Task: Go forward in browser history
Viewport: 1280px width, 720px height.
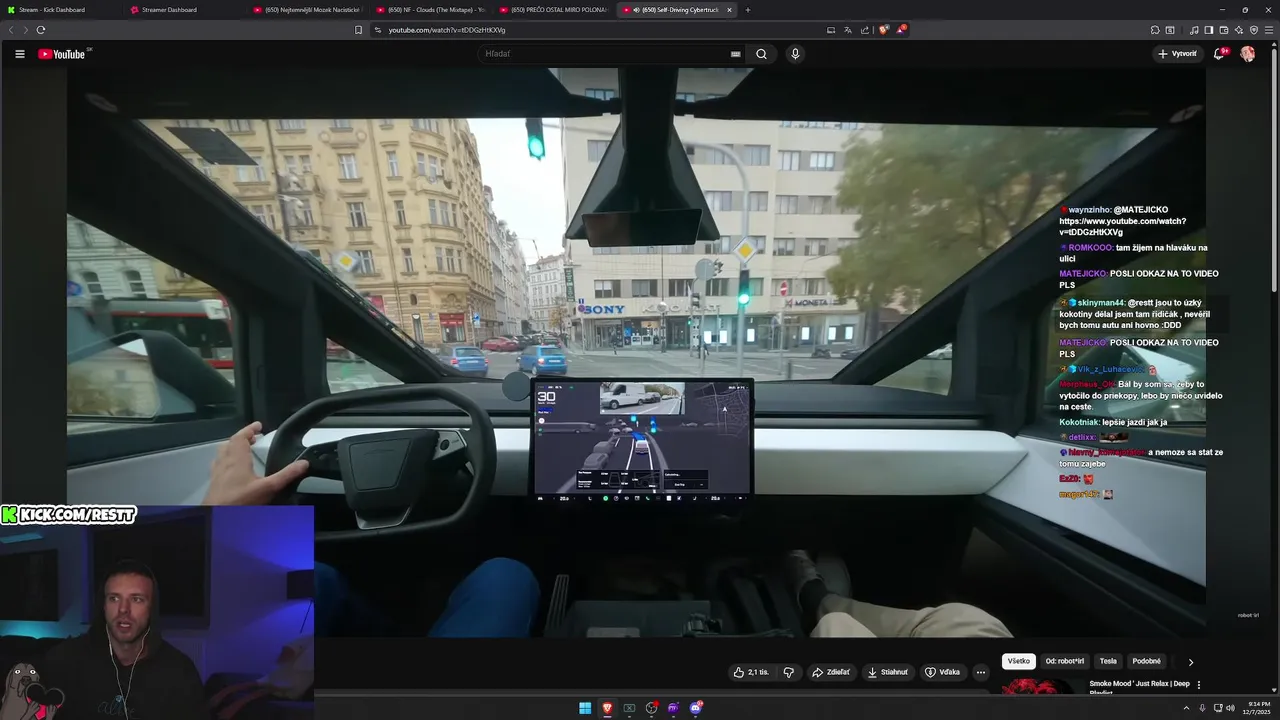Action: pyautogui.click(x=26, y=30)
